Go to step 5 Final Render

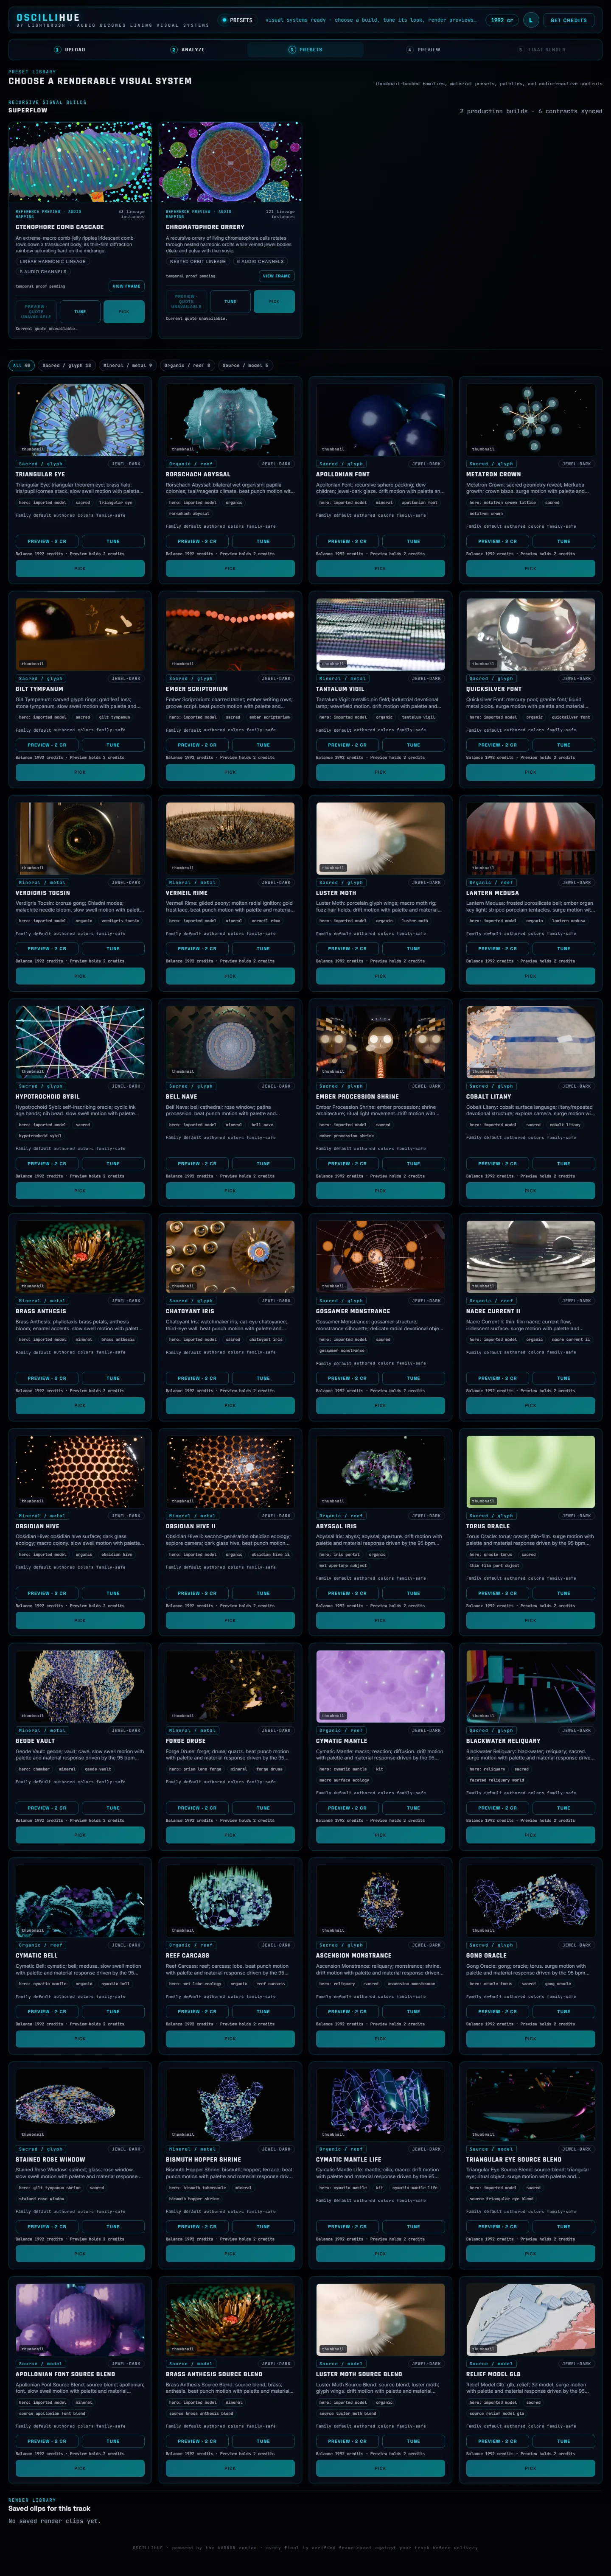click(x=541, y=49)
